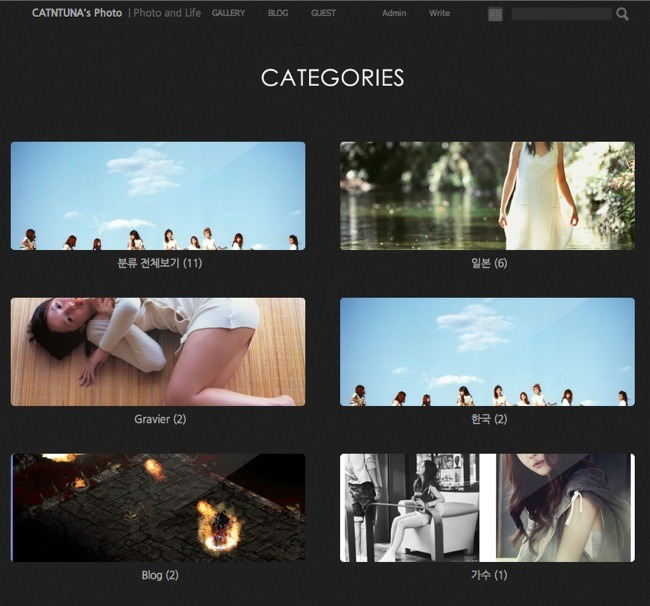Click the Photo and Life tagline
The image size is (650, 606).
click(x=167, y=13)
